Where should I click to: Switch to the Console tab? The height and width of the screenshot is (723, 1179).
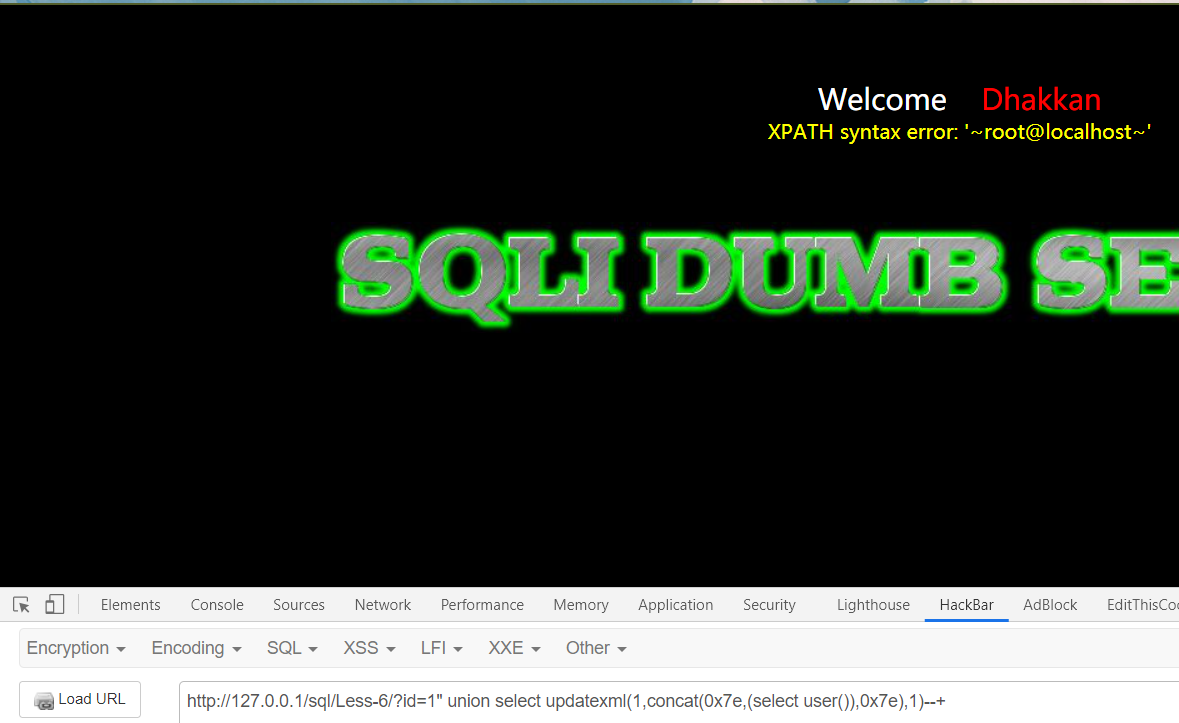pos(217,605)
